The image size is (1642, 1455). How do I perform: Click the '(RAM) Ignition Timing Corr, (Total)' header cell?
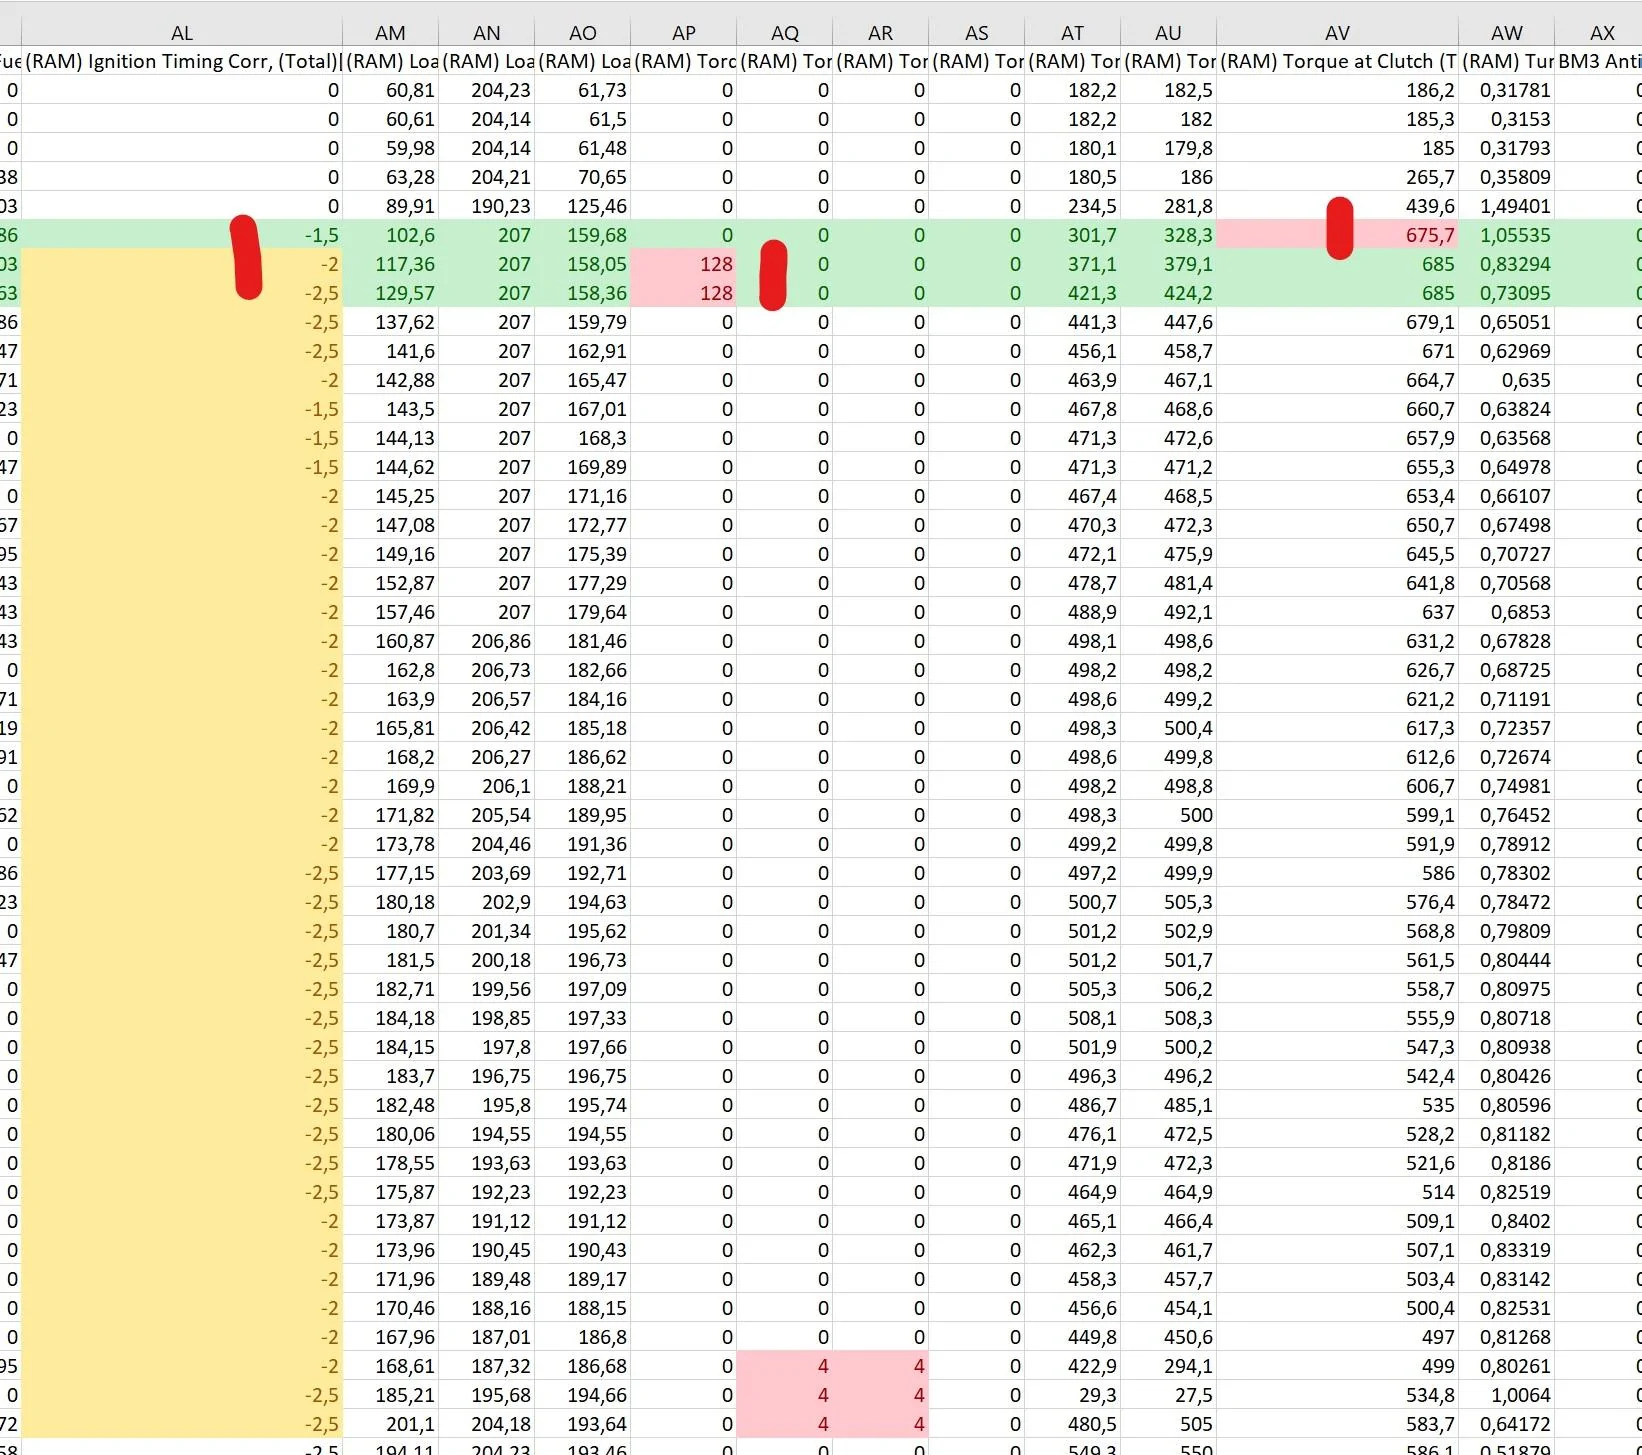(182, 61)
